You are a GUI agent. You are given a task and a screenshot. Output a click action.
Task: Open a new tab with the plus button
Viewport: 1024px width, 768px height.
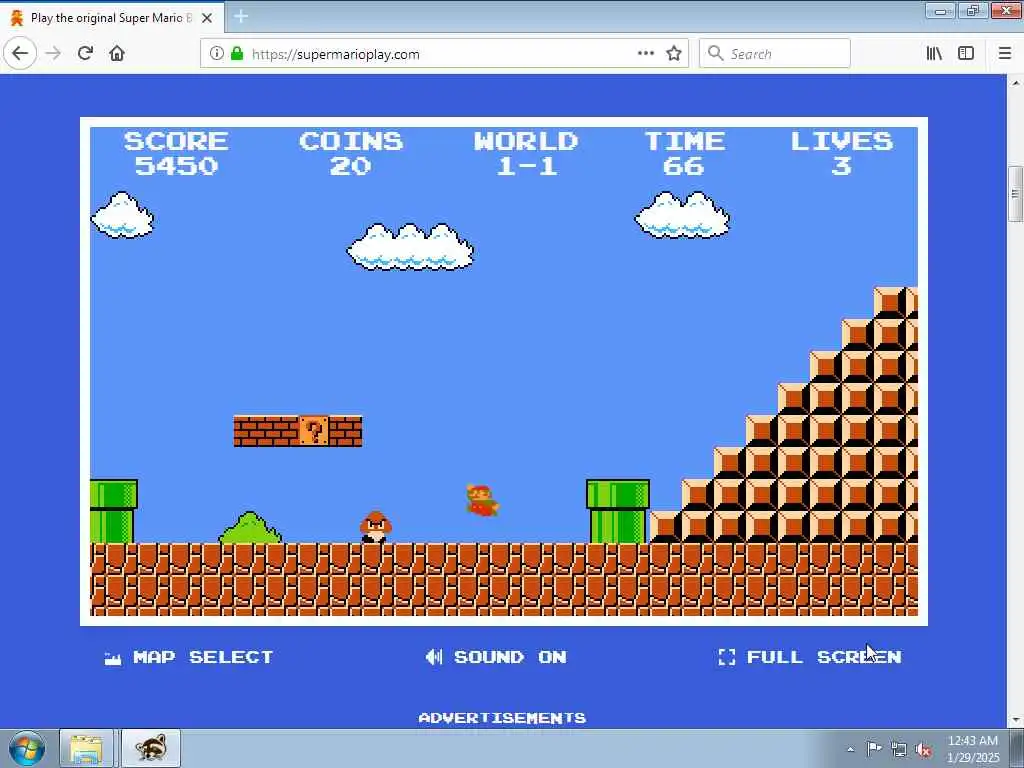coord(241,17)
